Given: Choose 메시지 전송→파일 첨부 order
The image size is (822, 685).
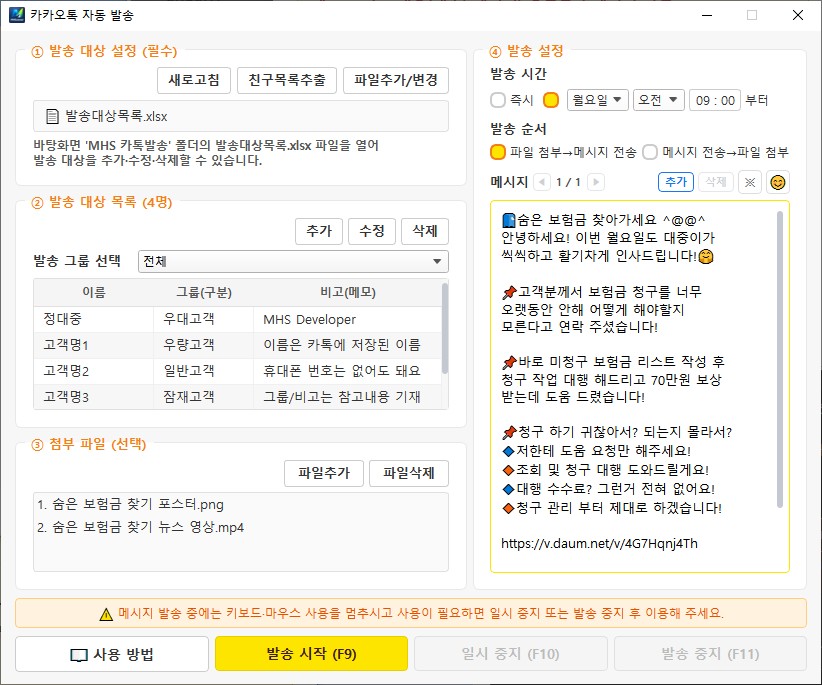Looking at the screenshot, I should pyautogui.click(x=650, y=153).
